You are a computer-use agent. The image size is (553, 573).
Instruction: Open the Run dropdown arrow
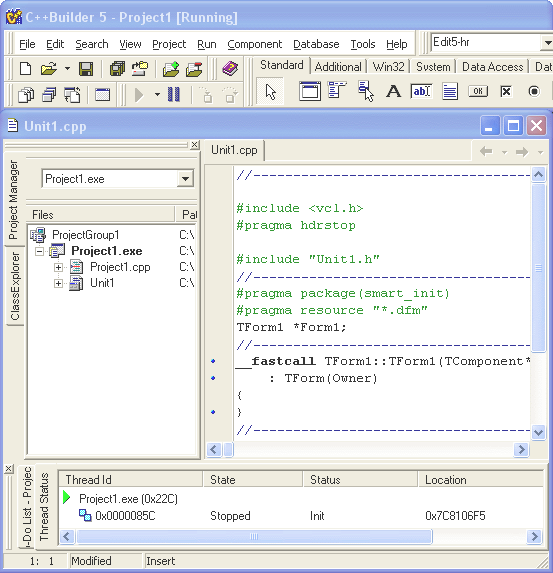pyautogui.click(x=157, y=95)
